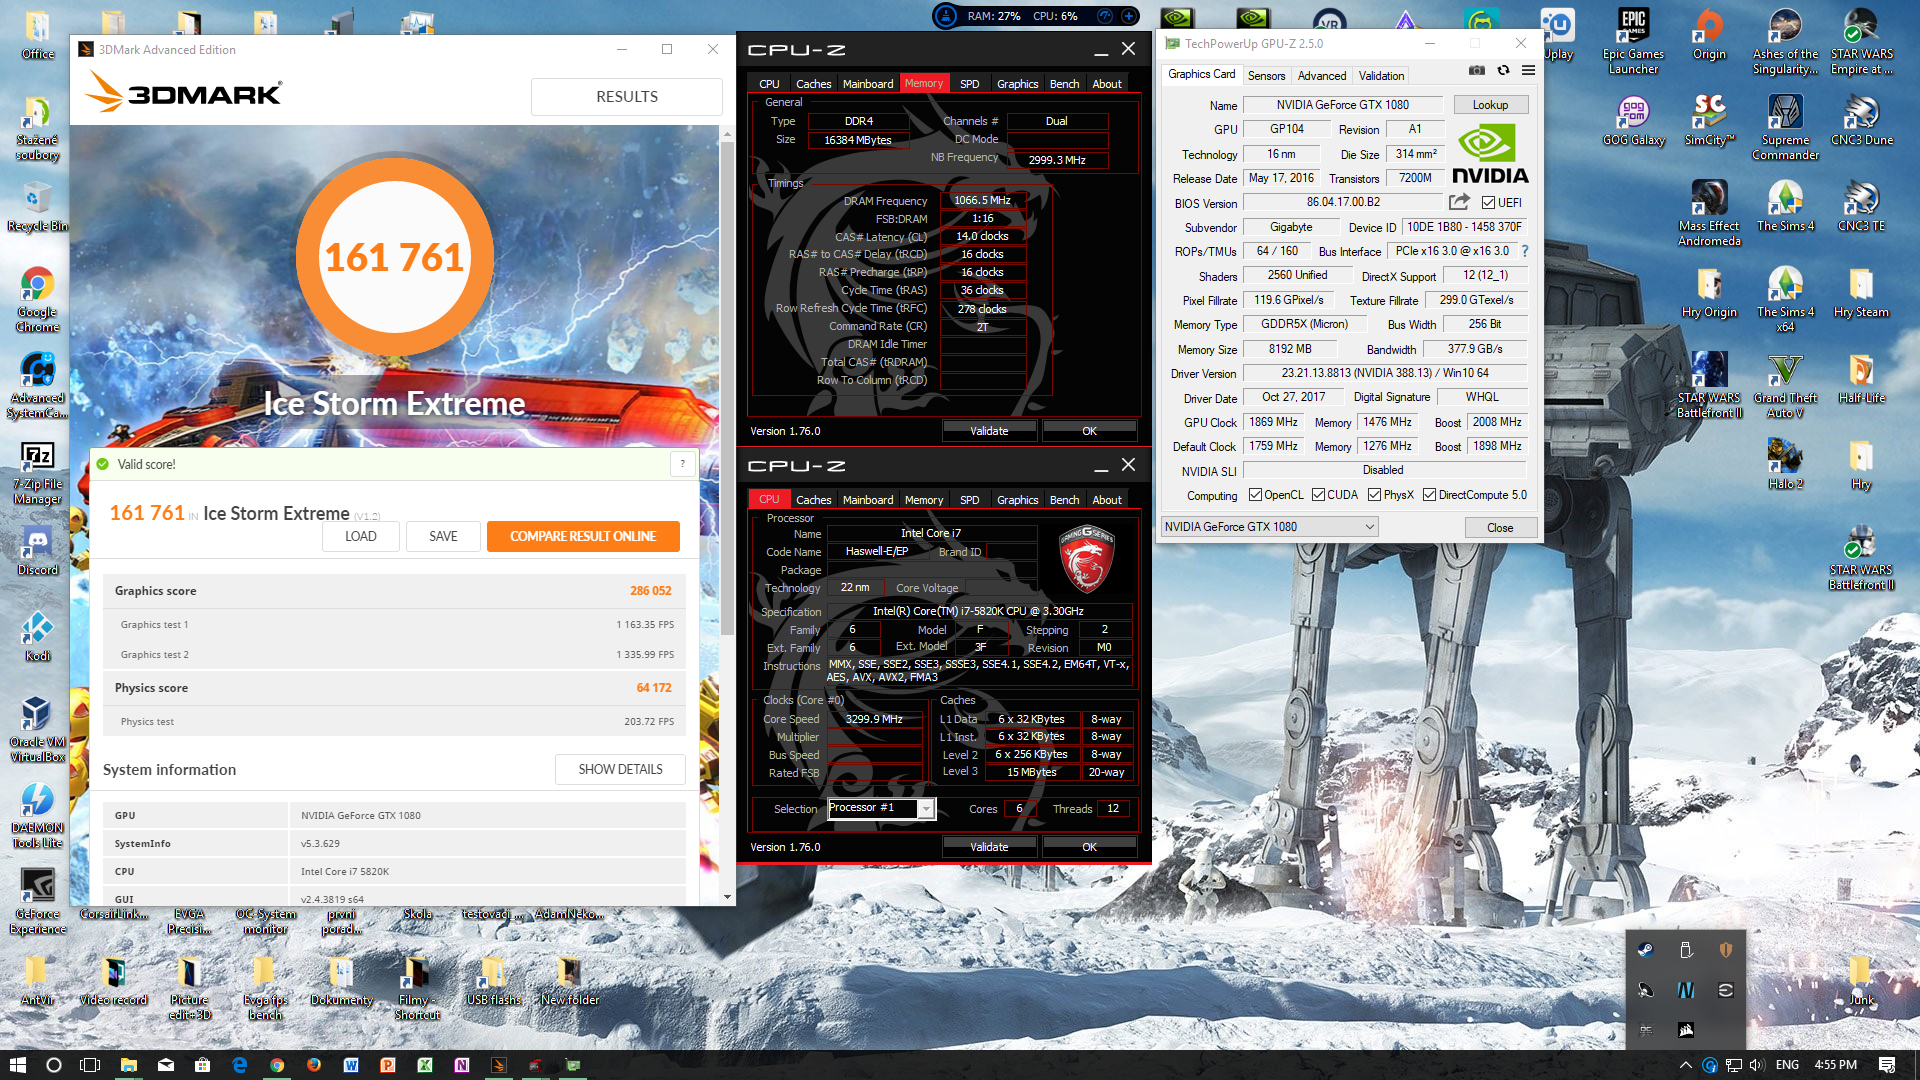Screen dimensions: 1920x1080
Task: Click the GPU-Z refresh icon
Action: click(1503, 70)
